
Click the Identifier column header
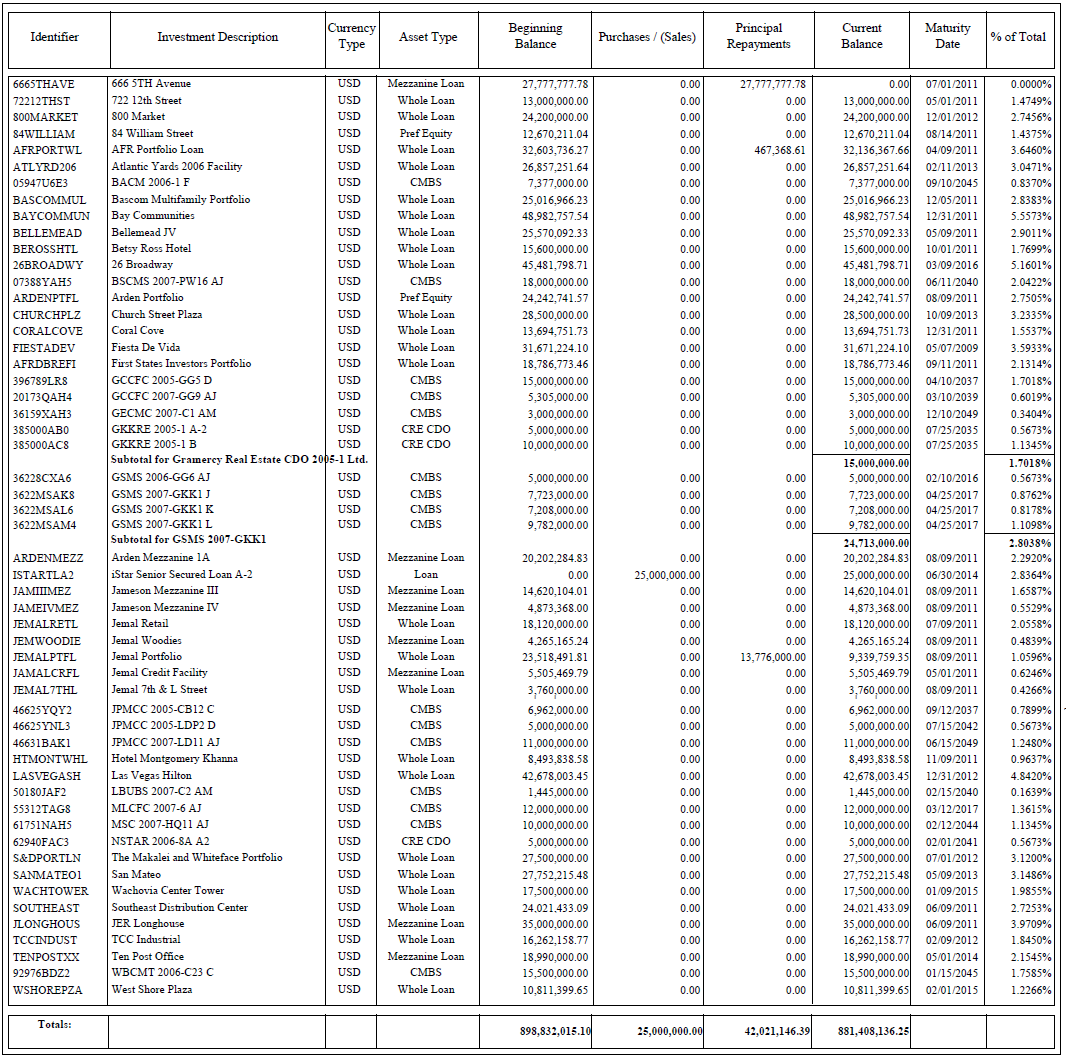coord(55,37)
